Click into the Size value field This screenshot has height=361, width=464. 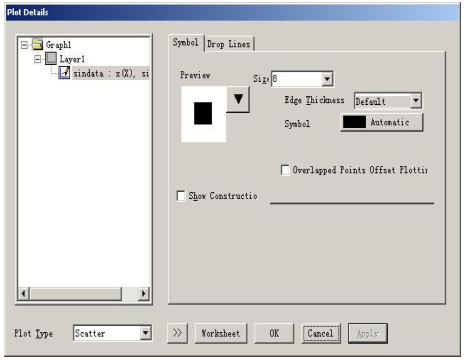(x=297, y=79)
